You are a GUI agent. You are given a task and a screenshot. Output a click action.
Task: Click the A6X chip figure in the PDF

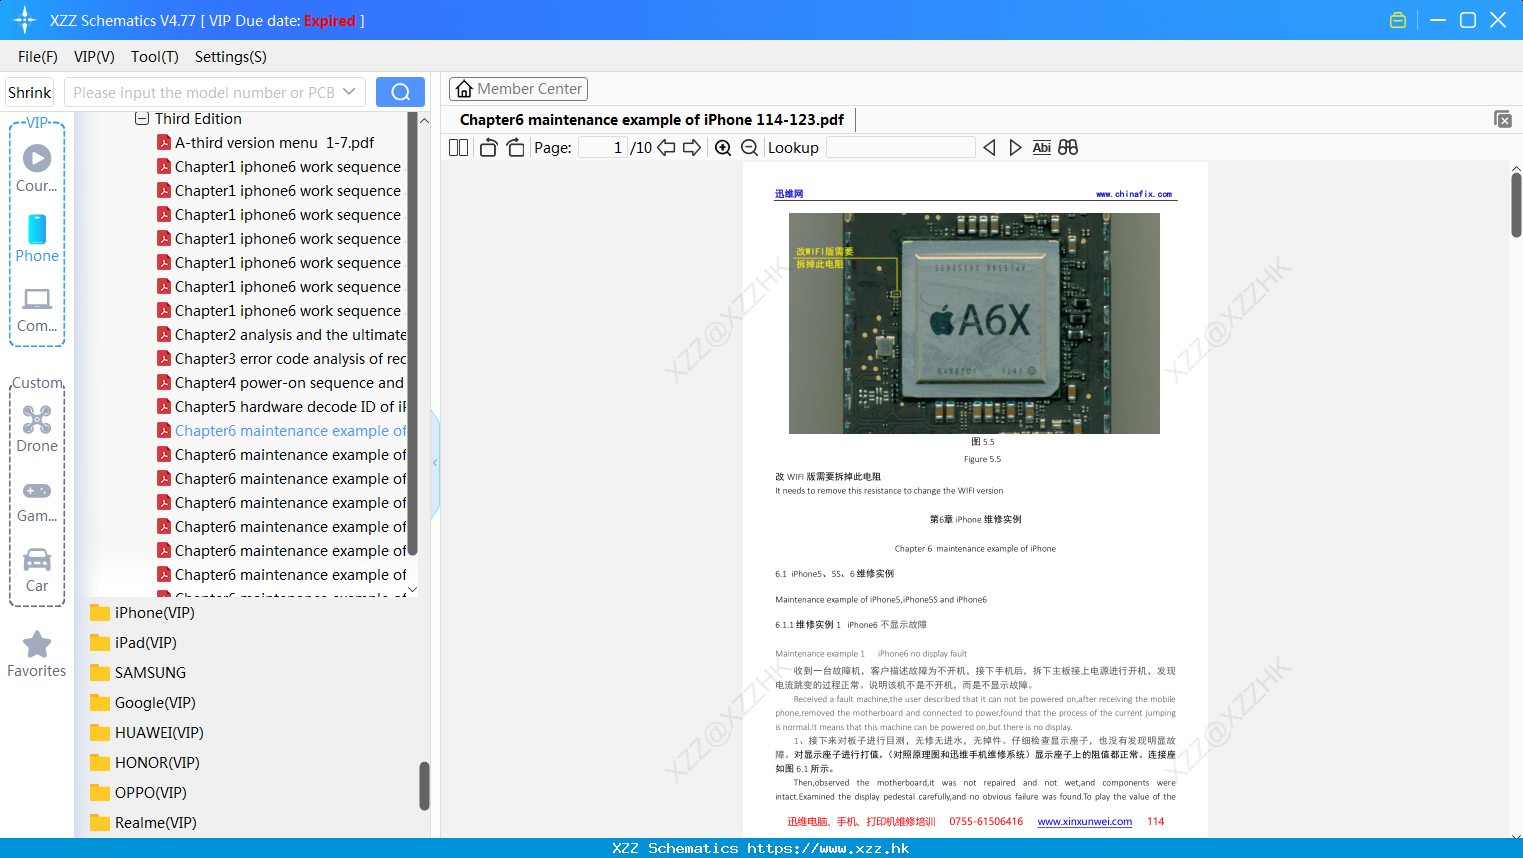click(x=974, y=323)
